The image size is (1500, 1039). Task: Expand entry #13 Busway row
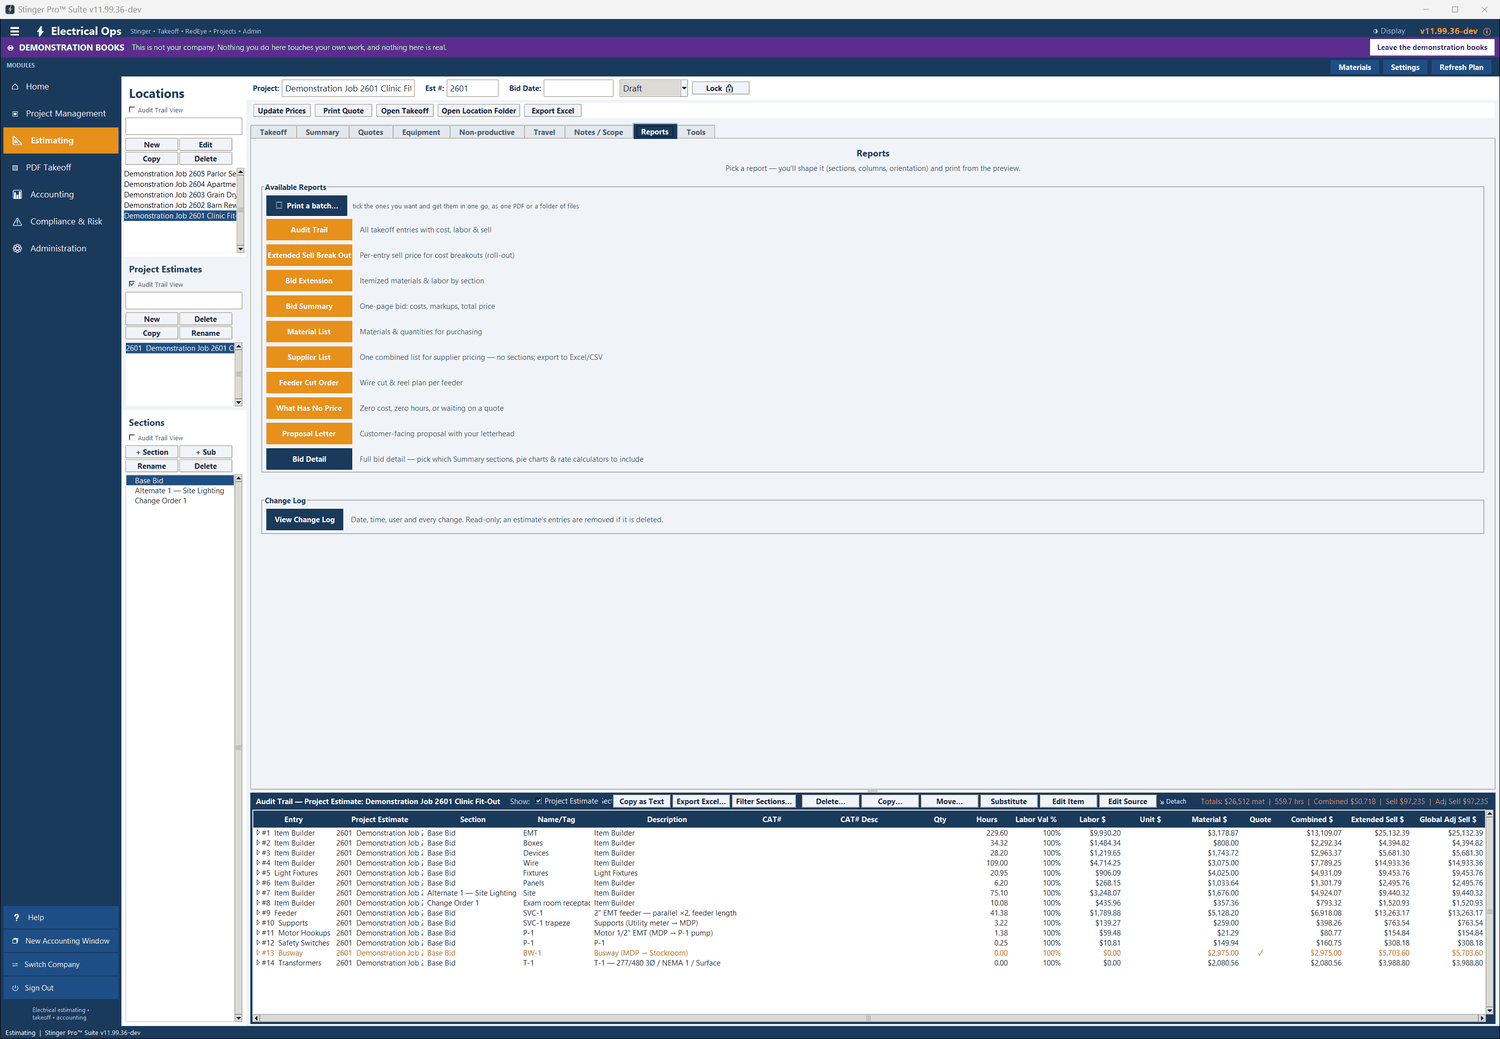click(x=258, y=953)
